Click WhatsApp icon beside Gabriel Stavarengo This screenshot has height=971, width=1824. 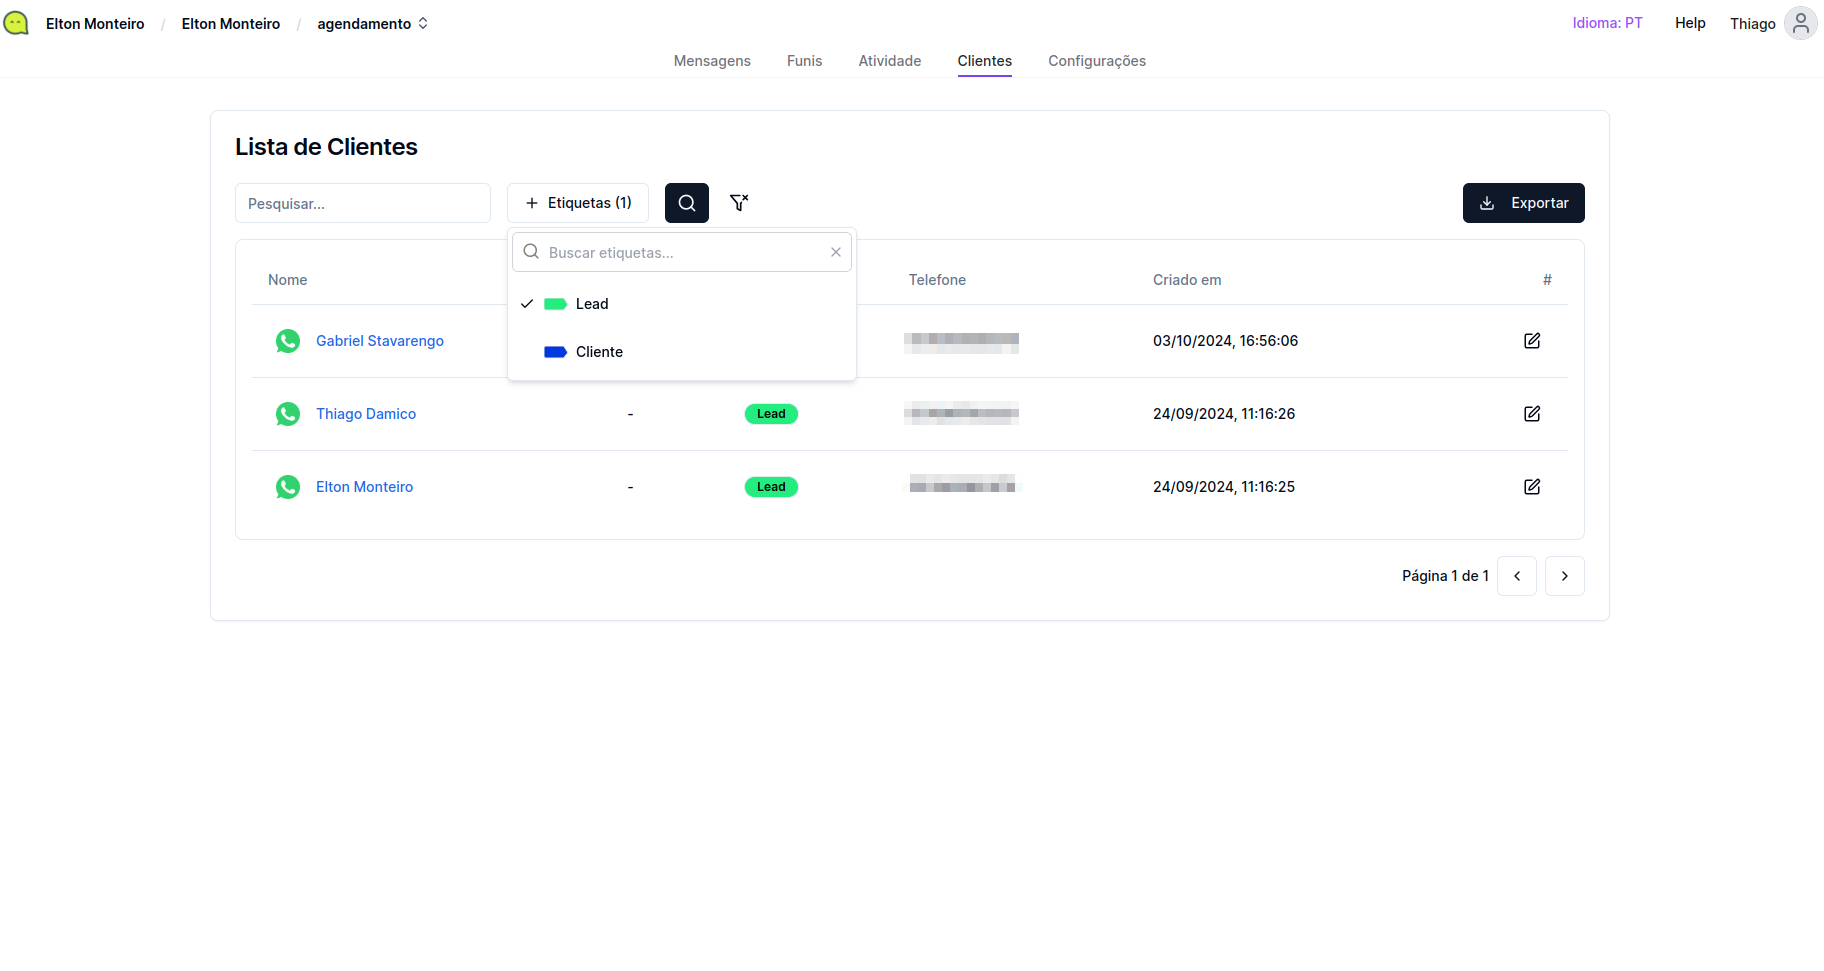[x=288, y=341]
